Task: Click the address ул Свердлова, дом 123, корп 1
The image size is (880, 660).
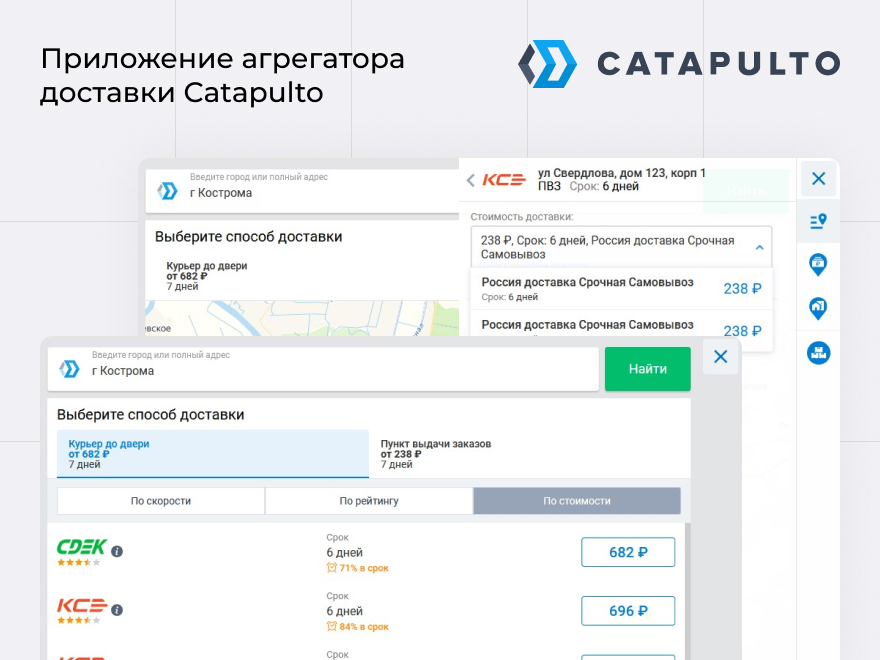Action: (621, 173)
